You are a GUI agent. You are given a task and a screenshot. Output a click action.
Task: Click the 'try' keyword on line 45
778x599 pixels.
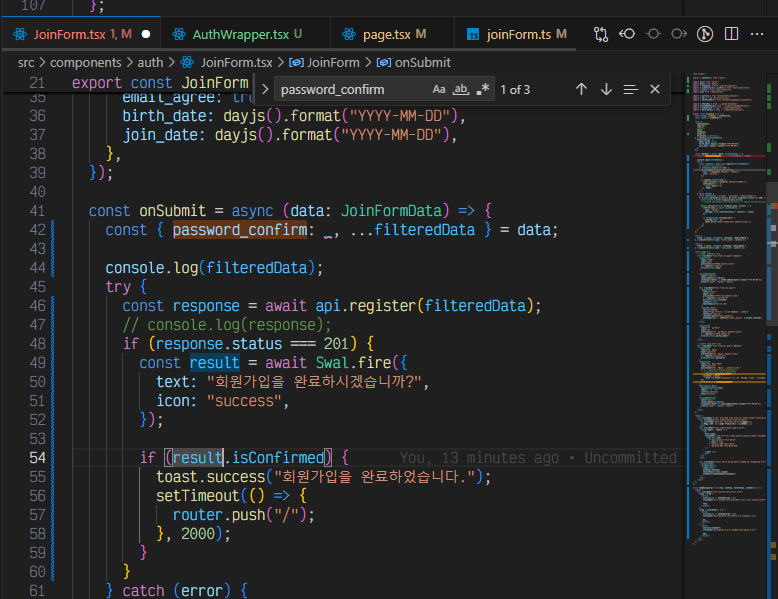coord(118,287)
